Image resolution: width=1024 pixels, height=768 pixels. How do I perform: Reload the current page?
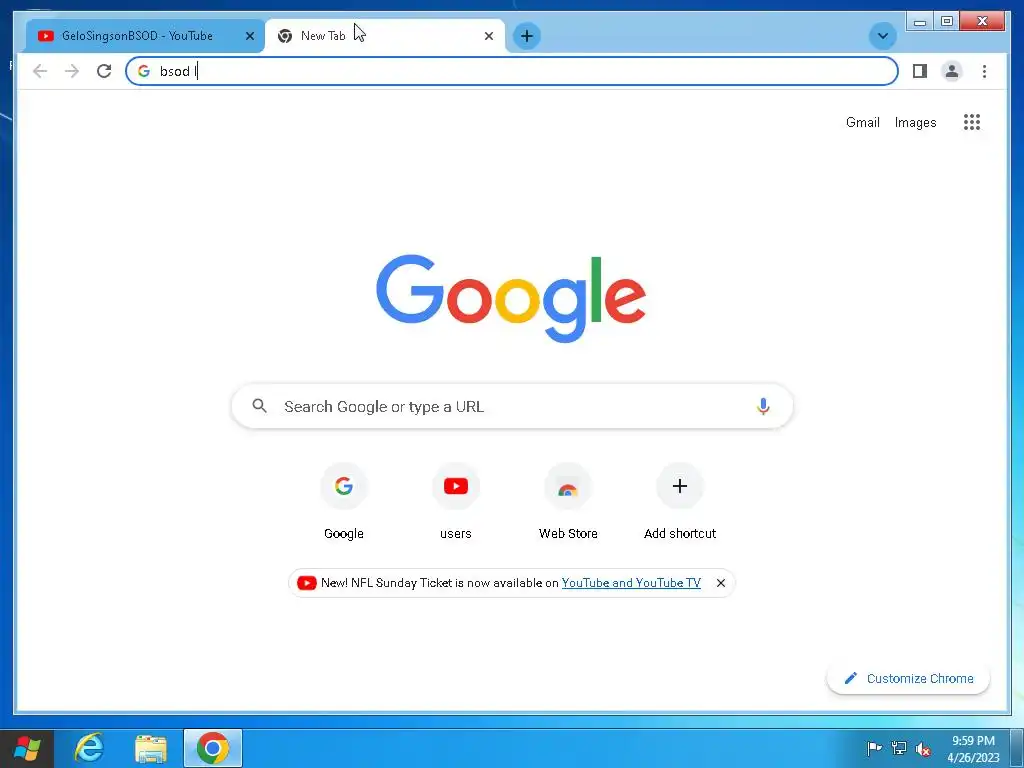pos(104,71)
